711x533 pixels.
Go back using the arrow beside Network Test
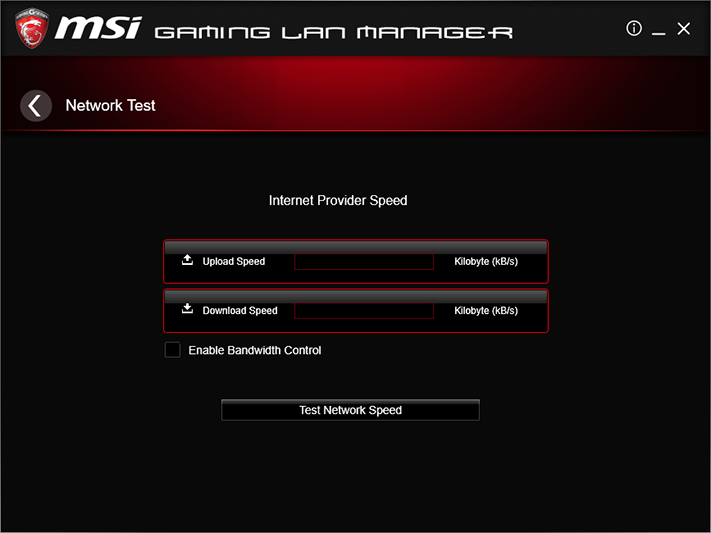36,106
